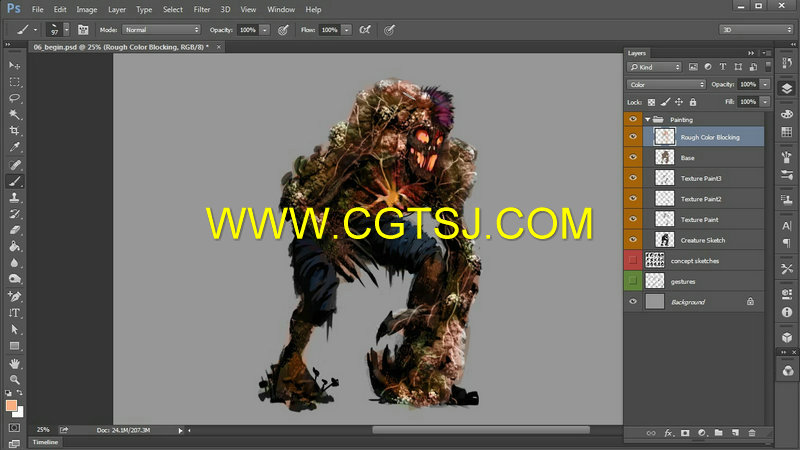
Task: Open the brush preset picker arrow
Action: (x=66, y=30)
